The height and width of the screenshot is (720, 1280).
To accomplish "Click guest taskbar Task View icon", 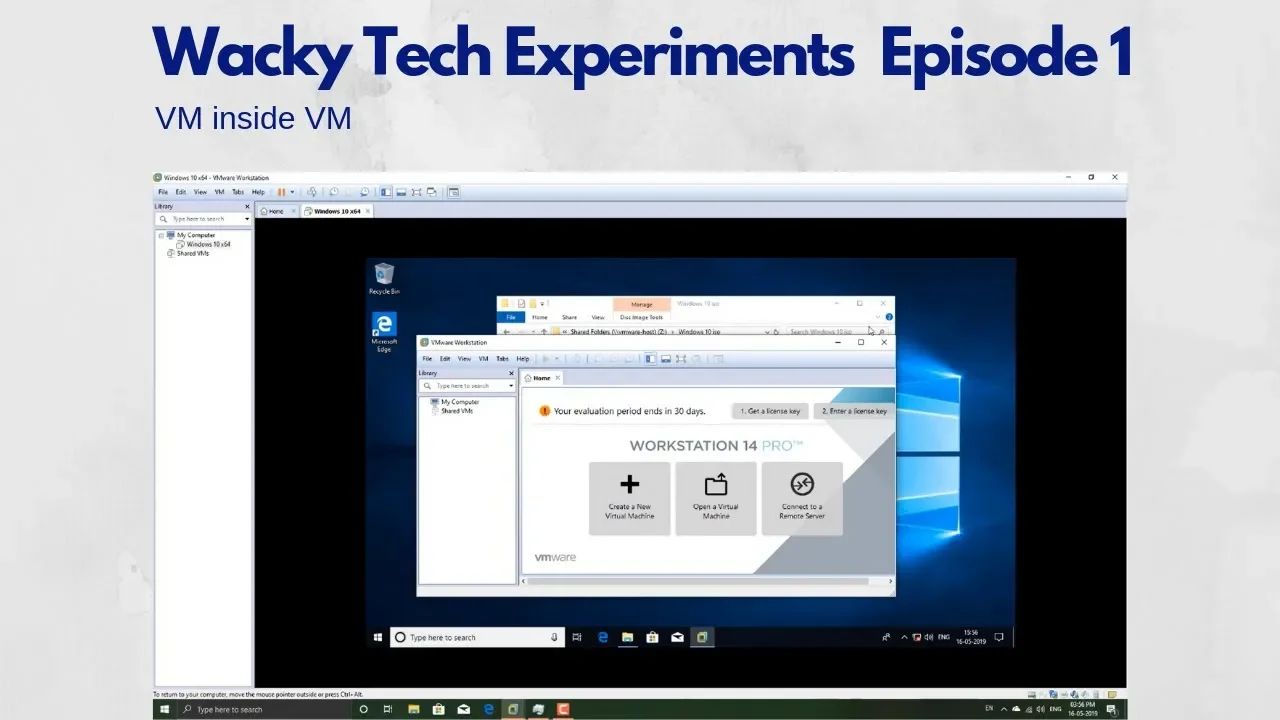I will (x=577, y=637).
